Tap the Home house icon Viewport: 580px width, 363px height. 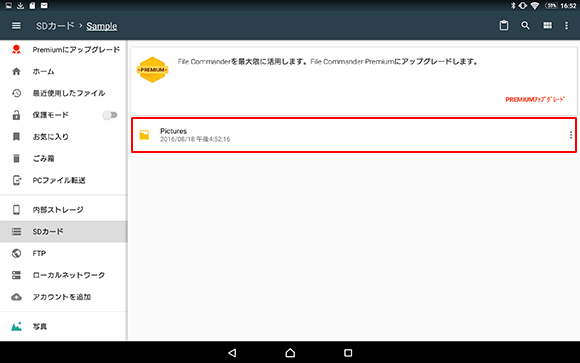pos(16,71)
